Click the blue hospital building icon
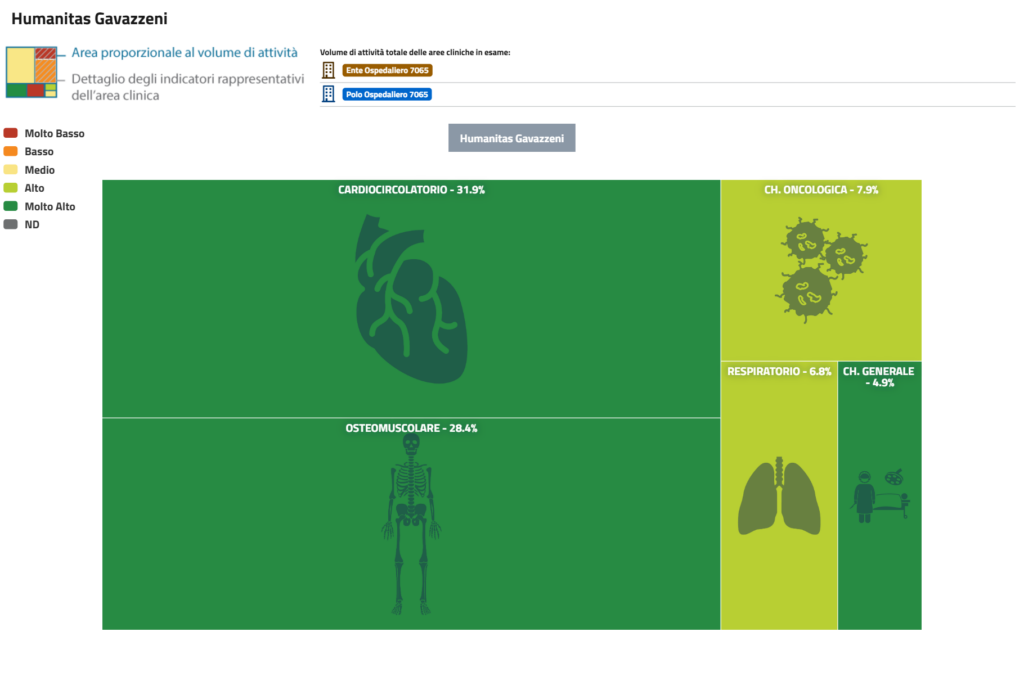The height and width of the screenshot is (686, 1024). [329, 94]
